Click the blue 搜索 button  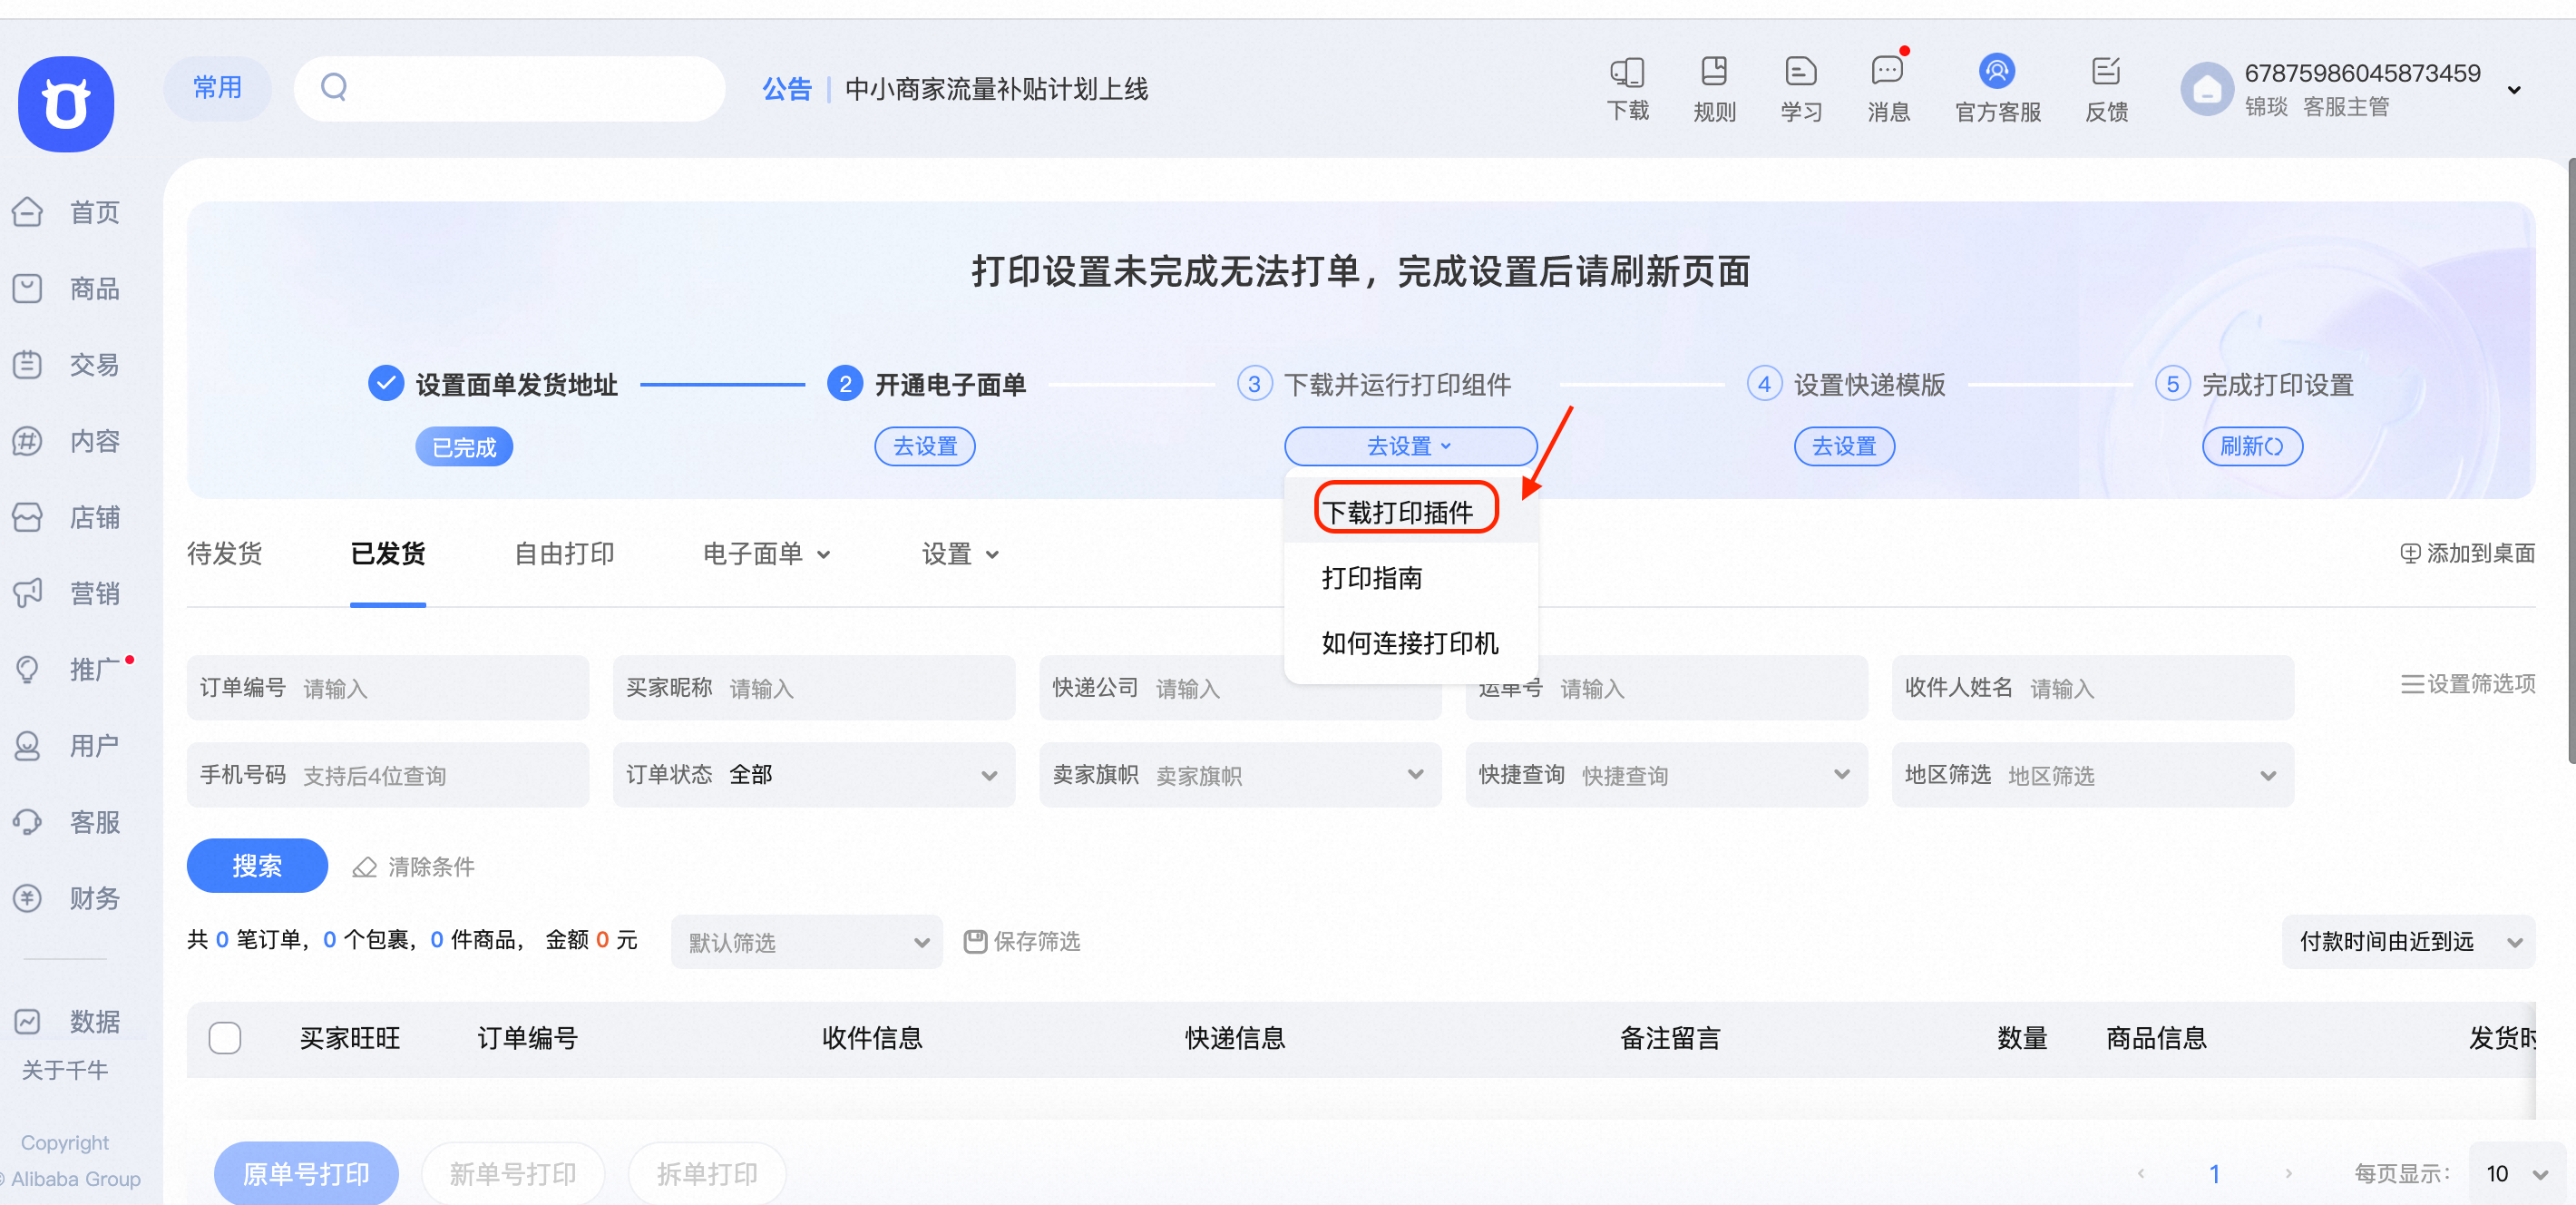click(257, 866)
